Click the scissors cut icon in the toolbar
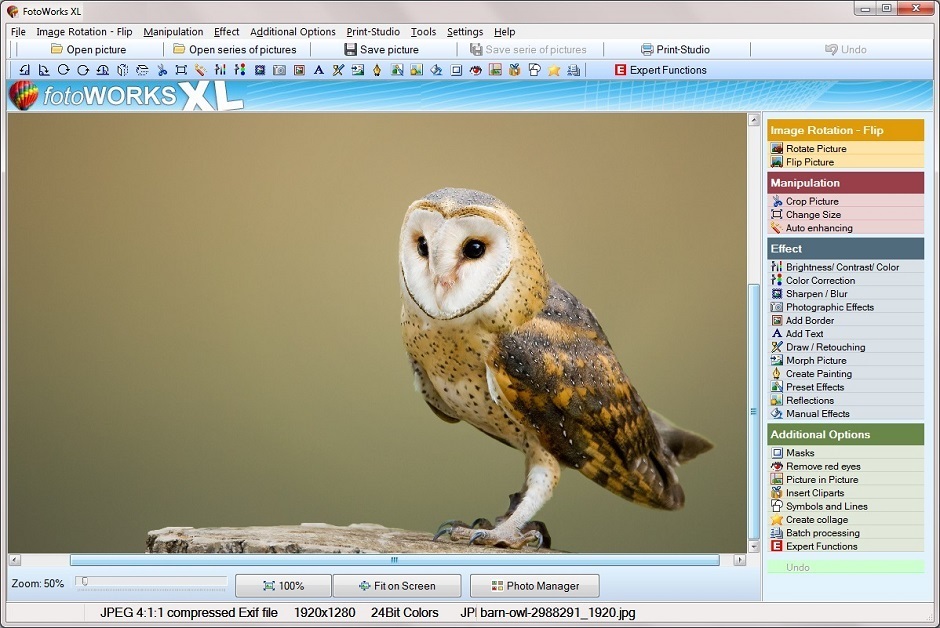The height and width of the screenshot is (628, 940). coord(162,70)
